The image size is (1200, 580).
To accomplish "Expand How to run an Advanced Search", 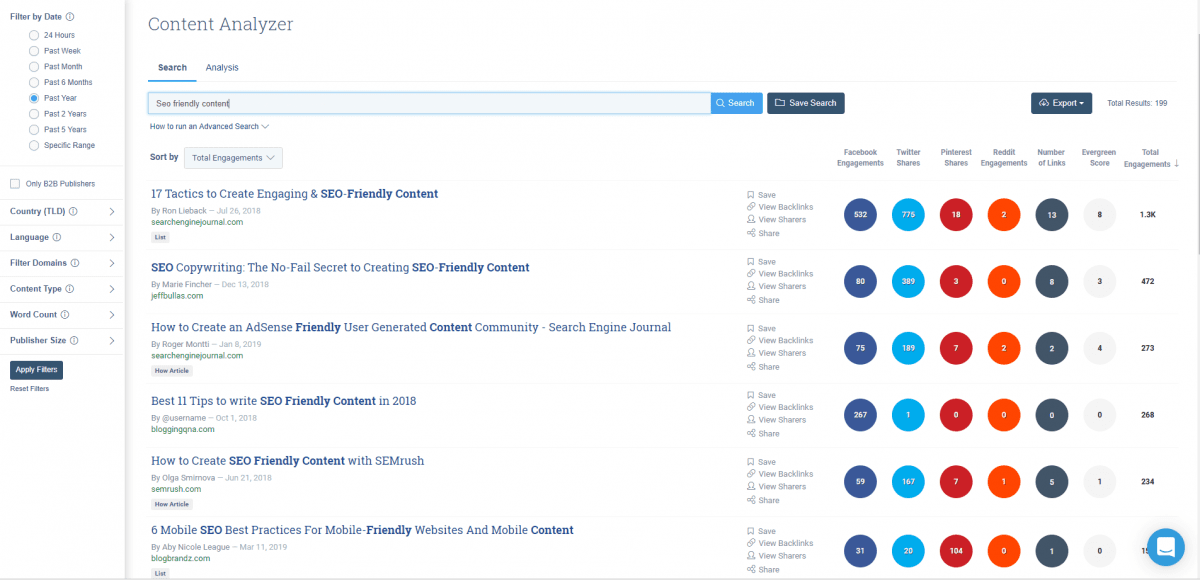I will click(x=209, y=127).
